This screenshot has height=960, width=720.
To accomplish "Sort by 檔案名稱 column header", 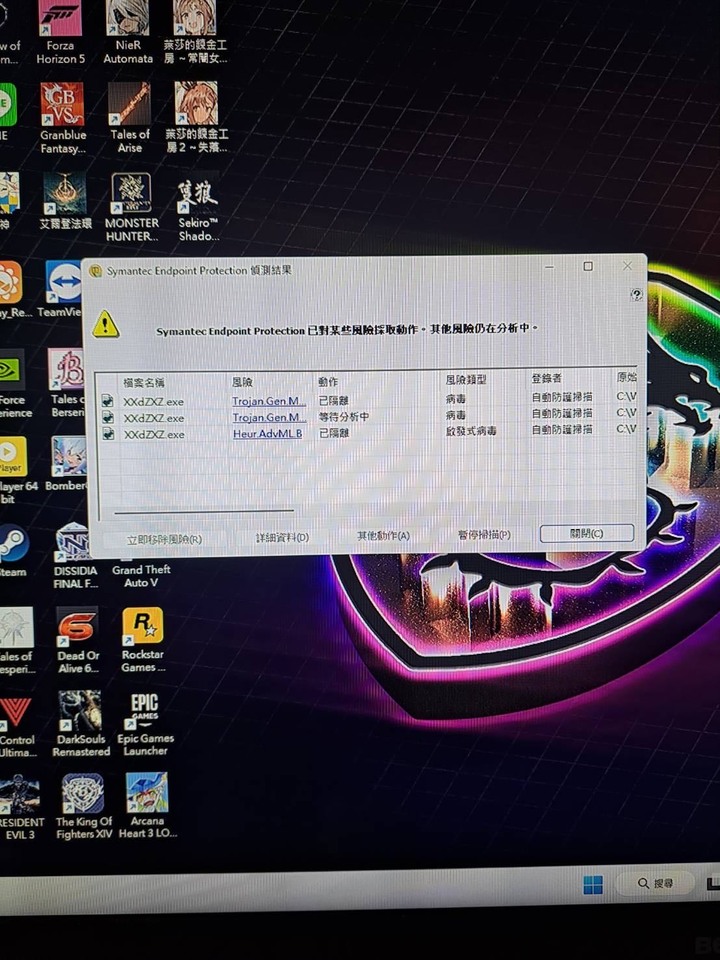I will 143,383.
